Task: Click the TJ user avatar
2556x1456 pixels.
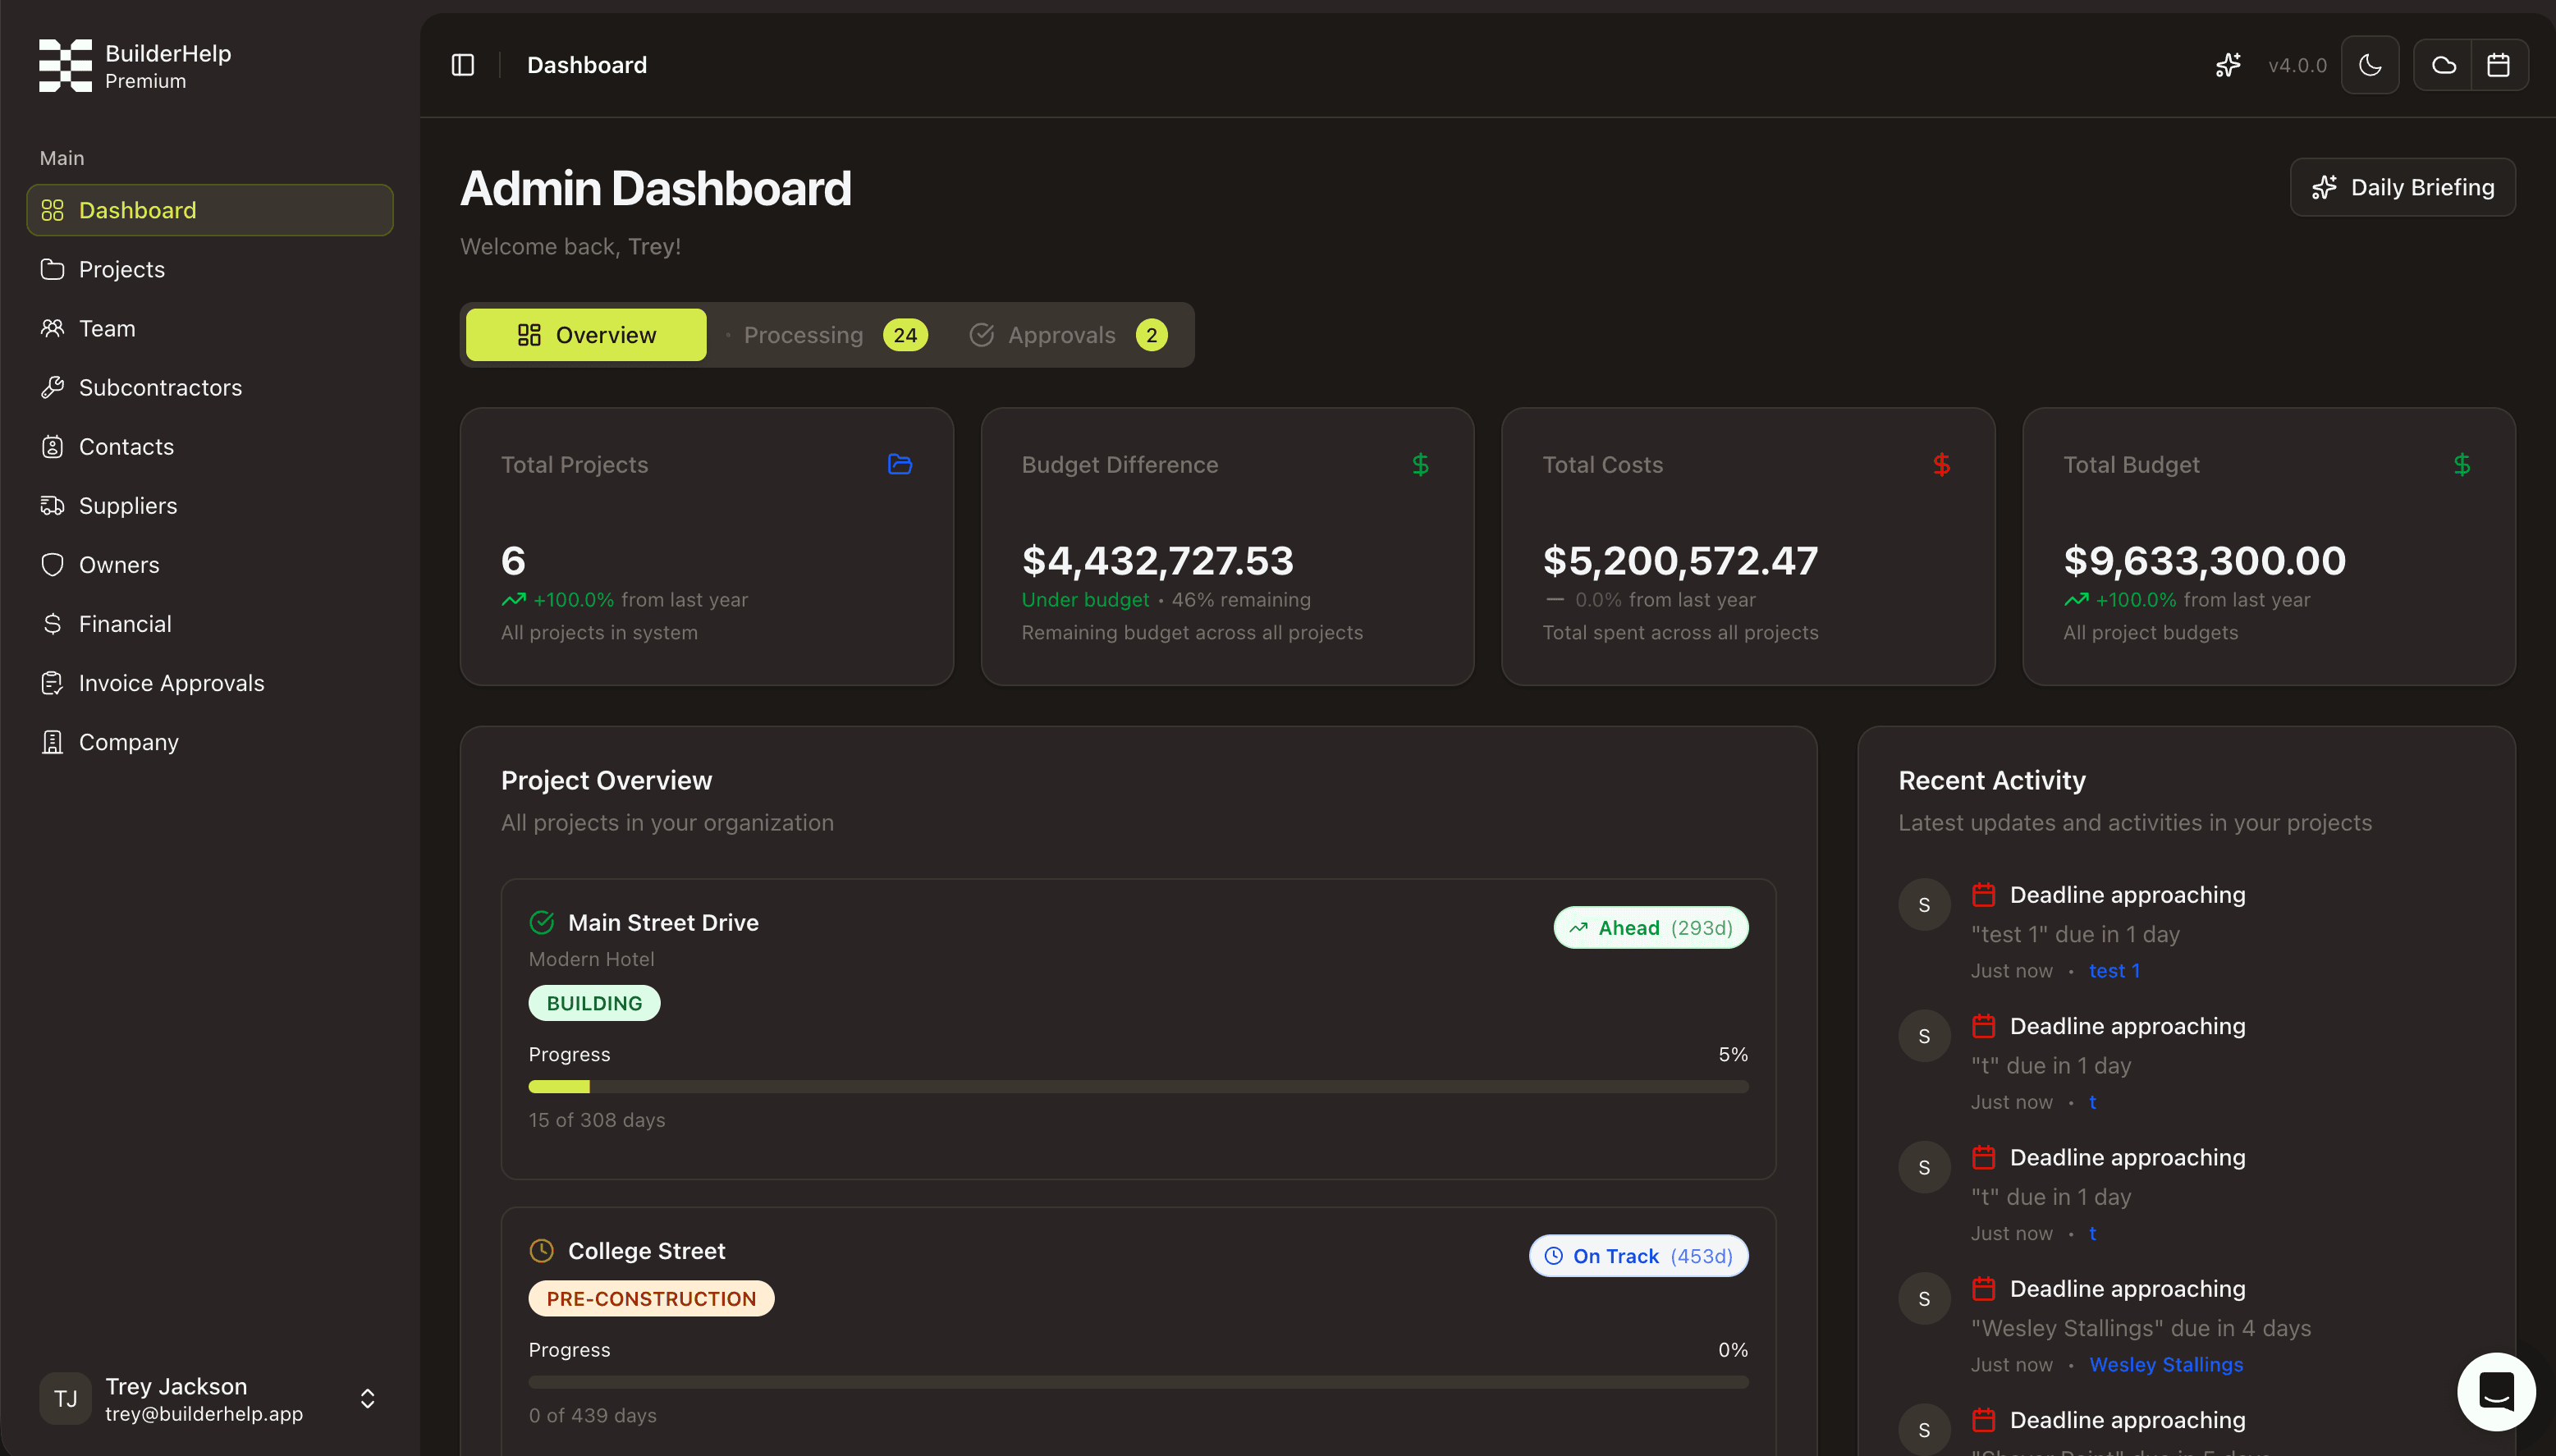Action: click(66, 1398)
